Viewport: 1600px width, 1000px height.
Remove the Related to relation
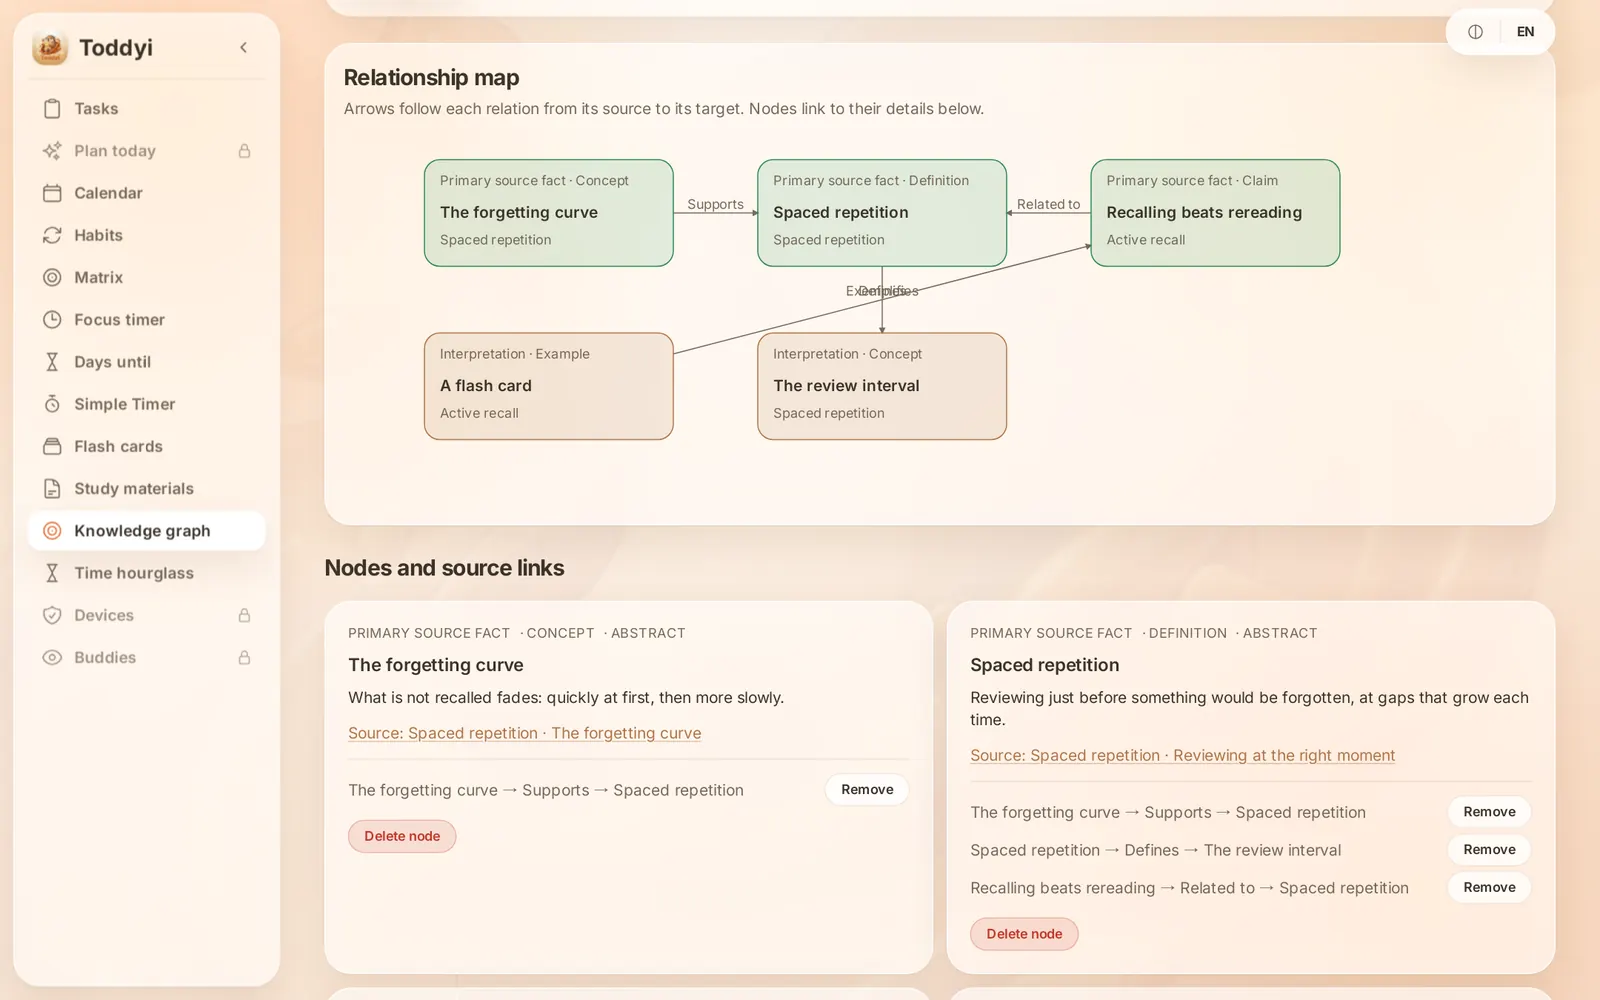tap(1489, 888)
